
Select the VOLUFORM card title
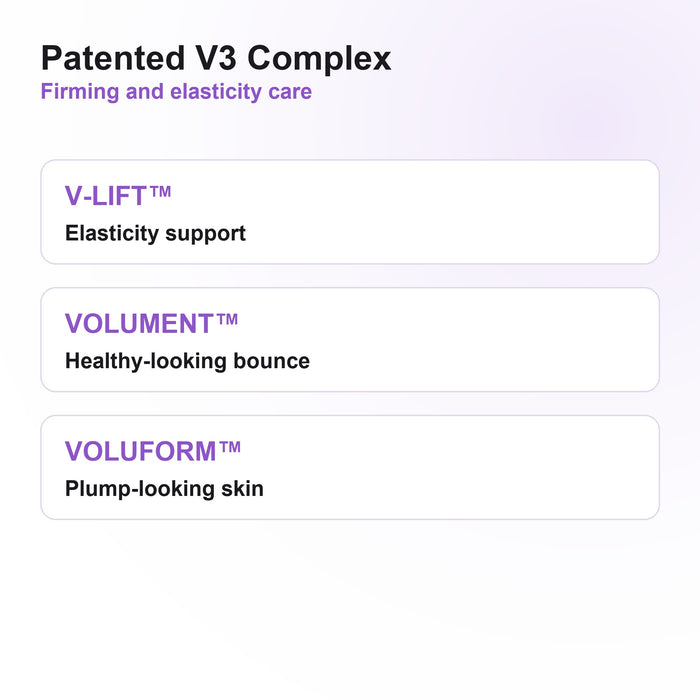tap(153, 450)
